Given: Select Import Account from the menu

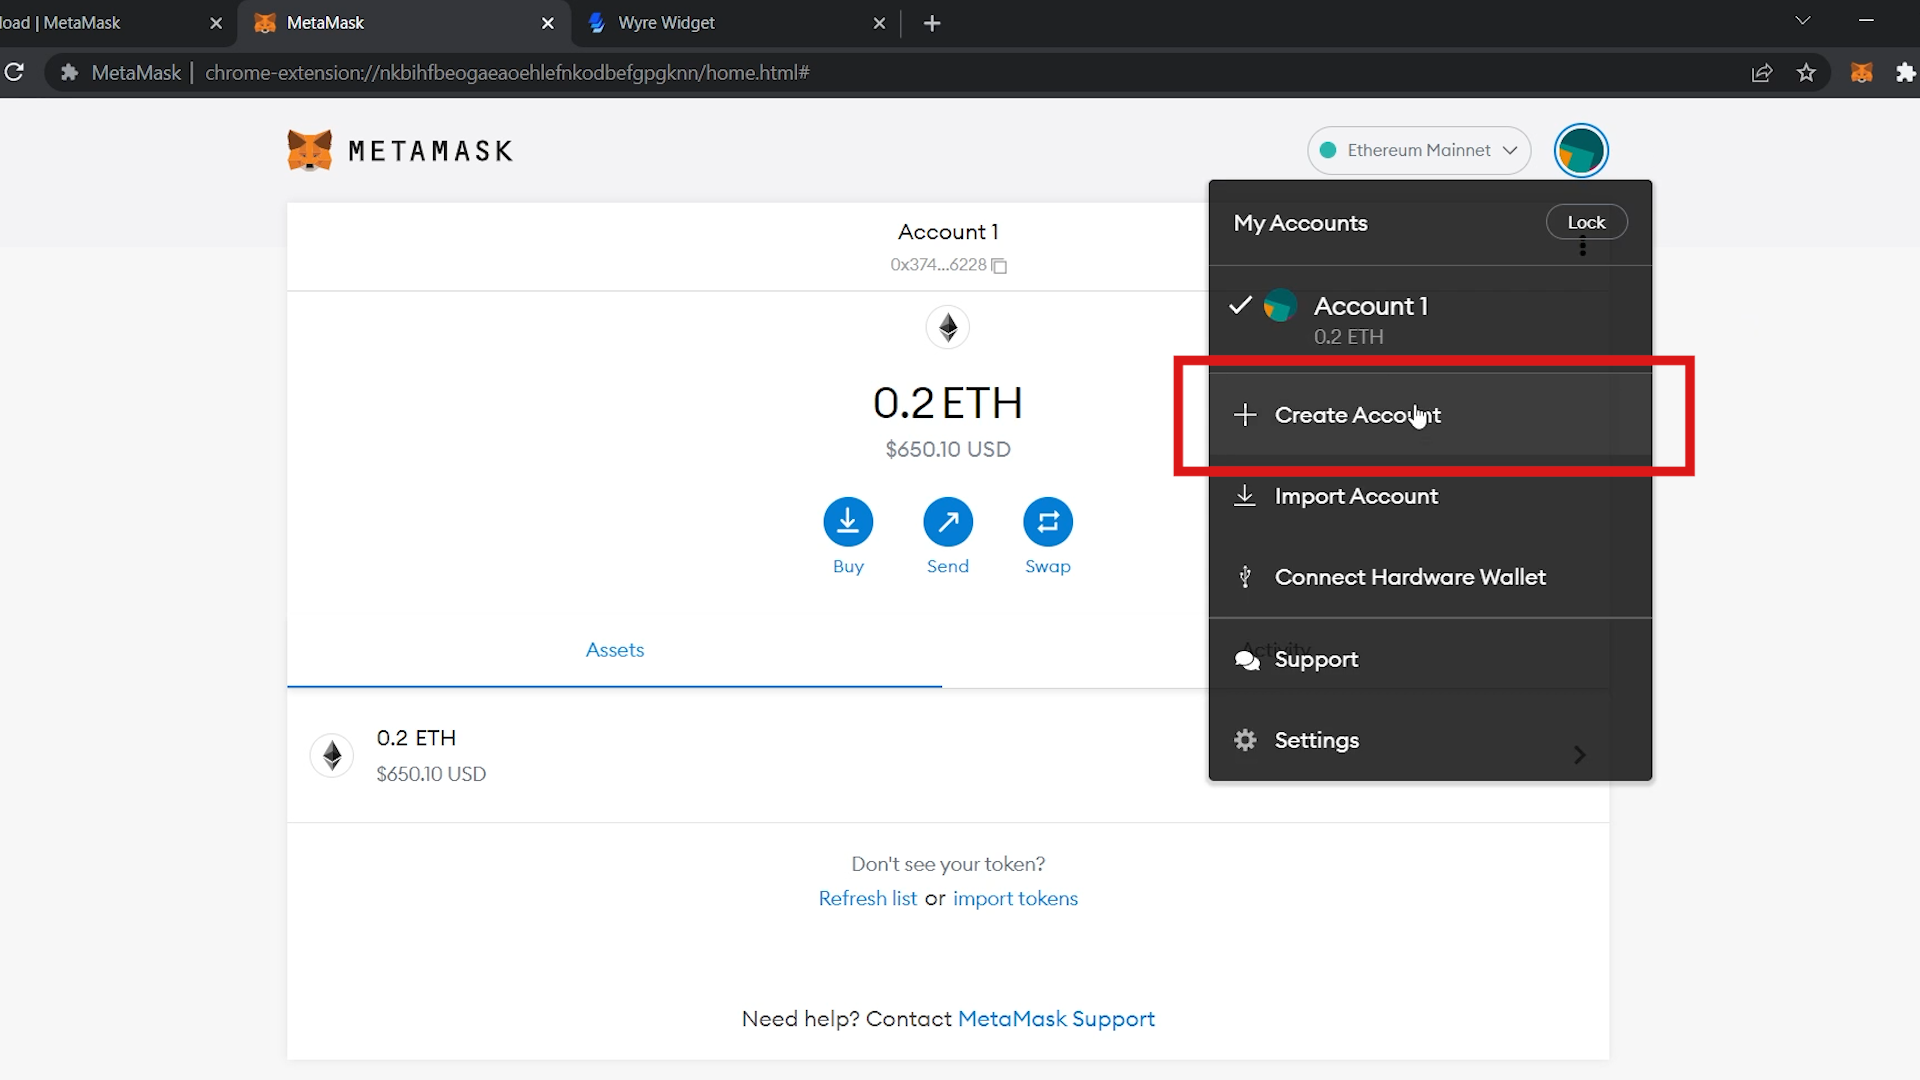Looking at the screenshot, I should point(1356,496).
